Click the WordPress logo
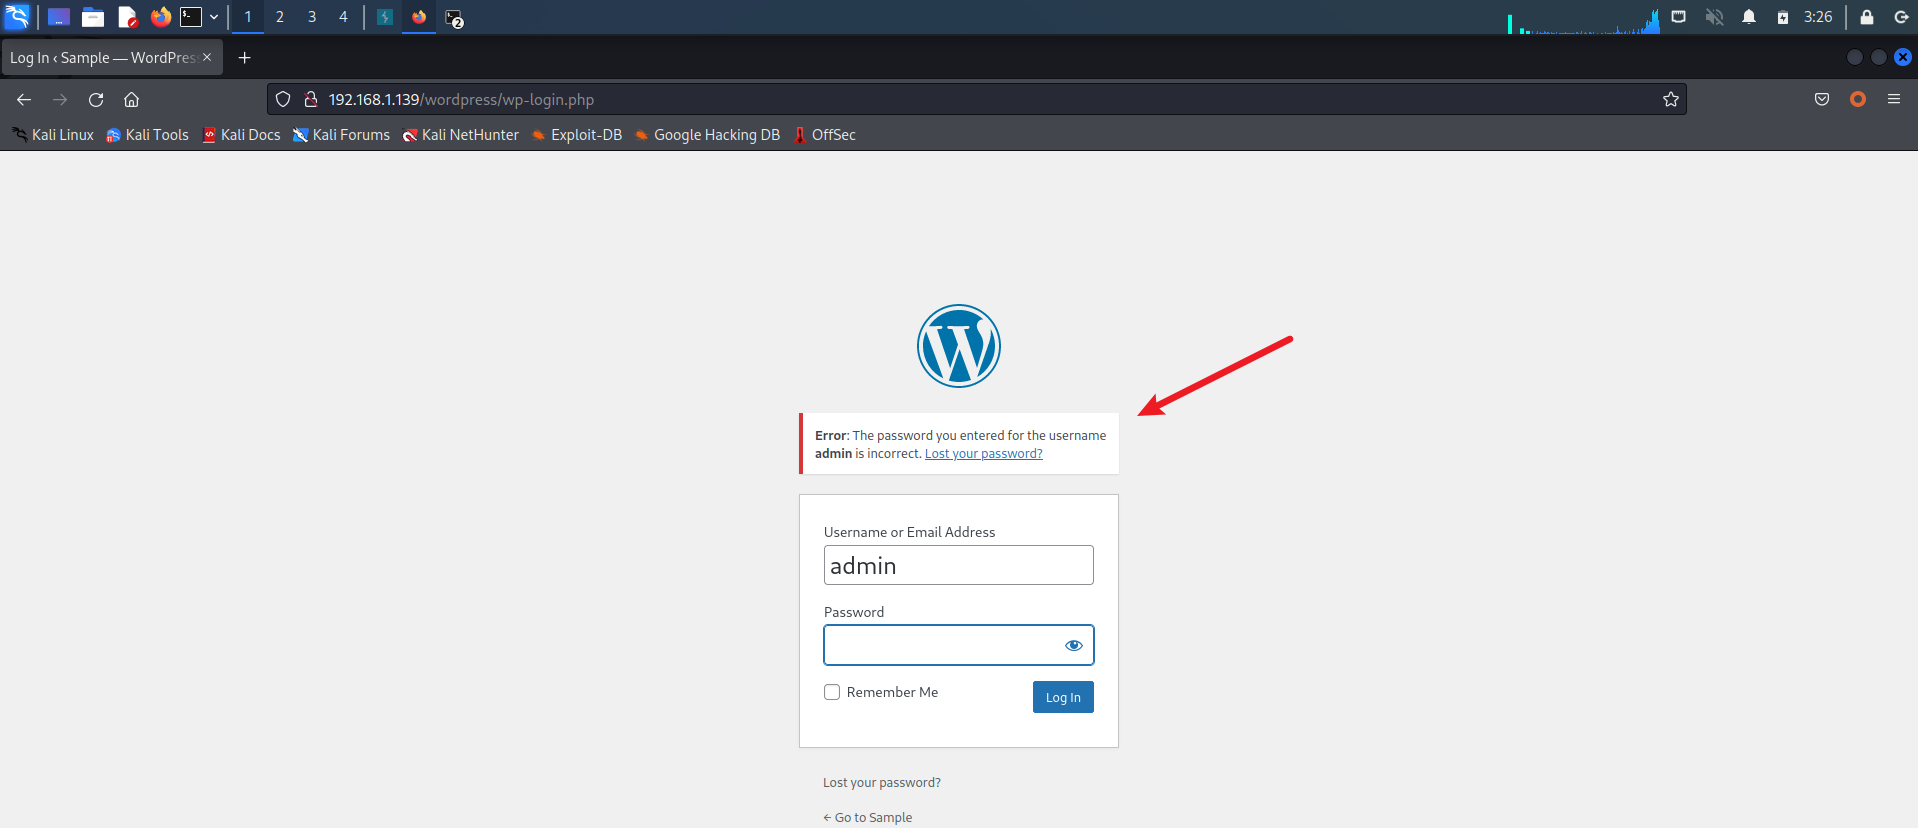The width and height of the screenshot is (1918, 828). (959, 346)
